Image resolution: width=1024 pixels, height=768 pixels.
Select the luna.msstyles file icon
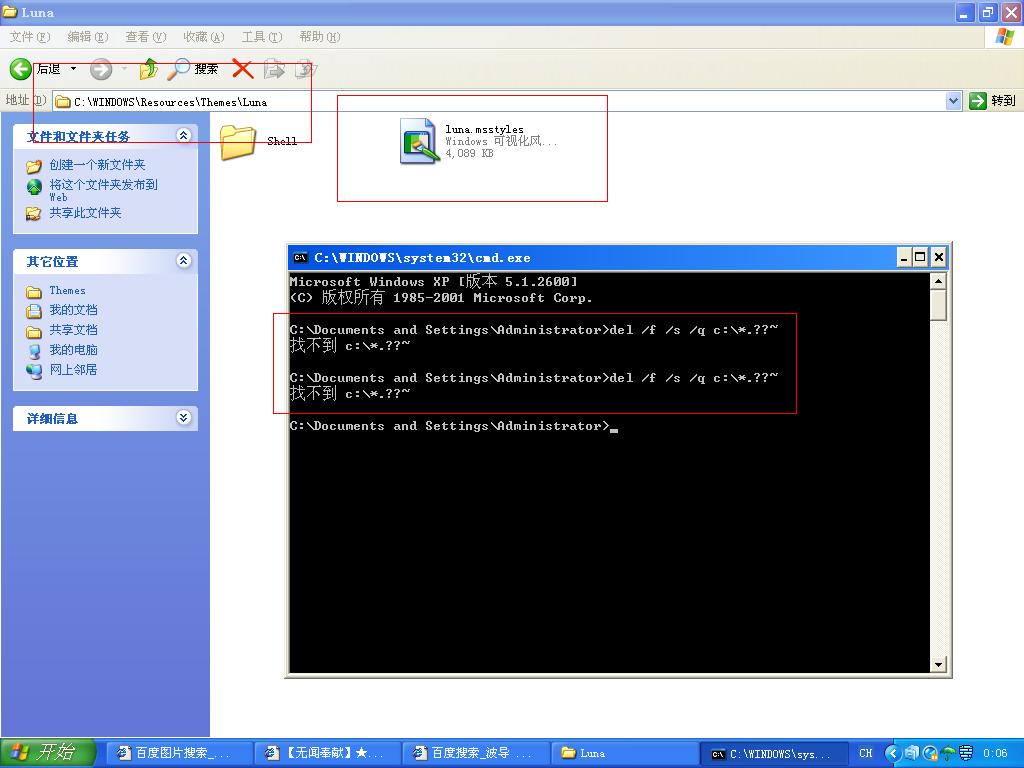420,140
